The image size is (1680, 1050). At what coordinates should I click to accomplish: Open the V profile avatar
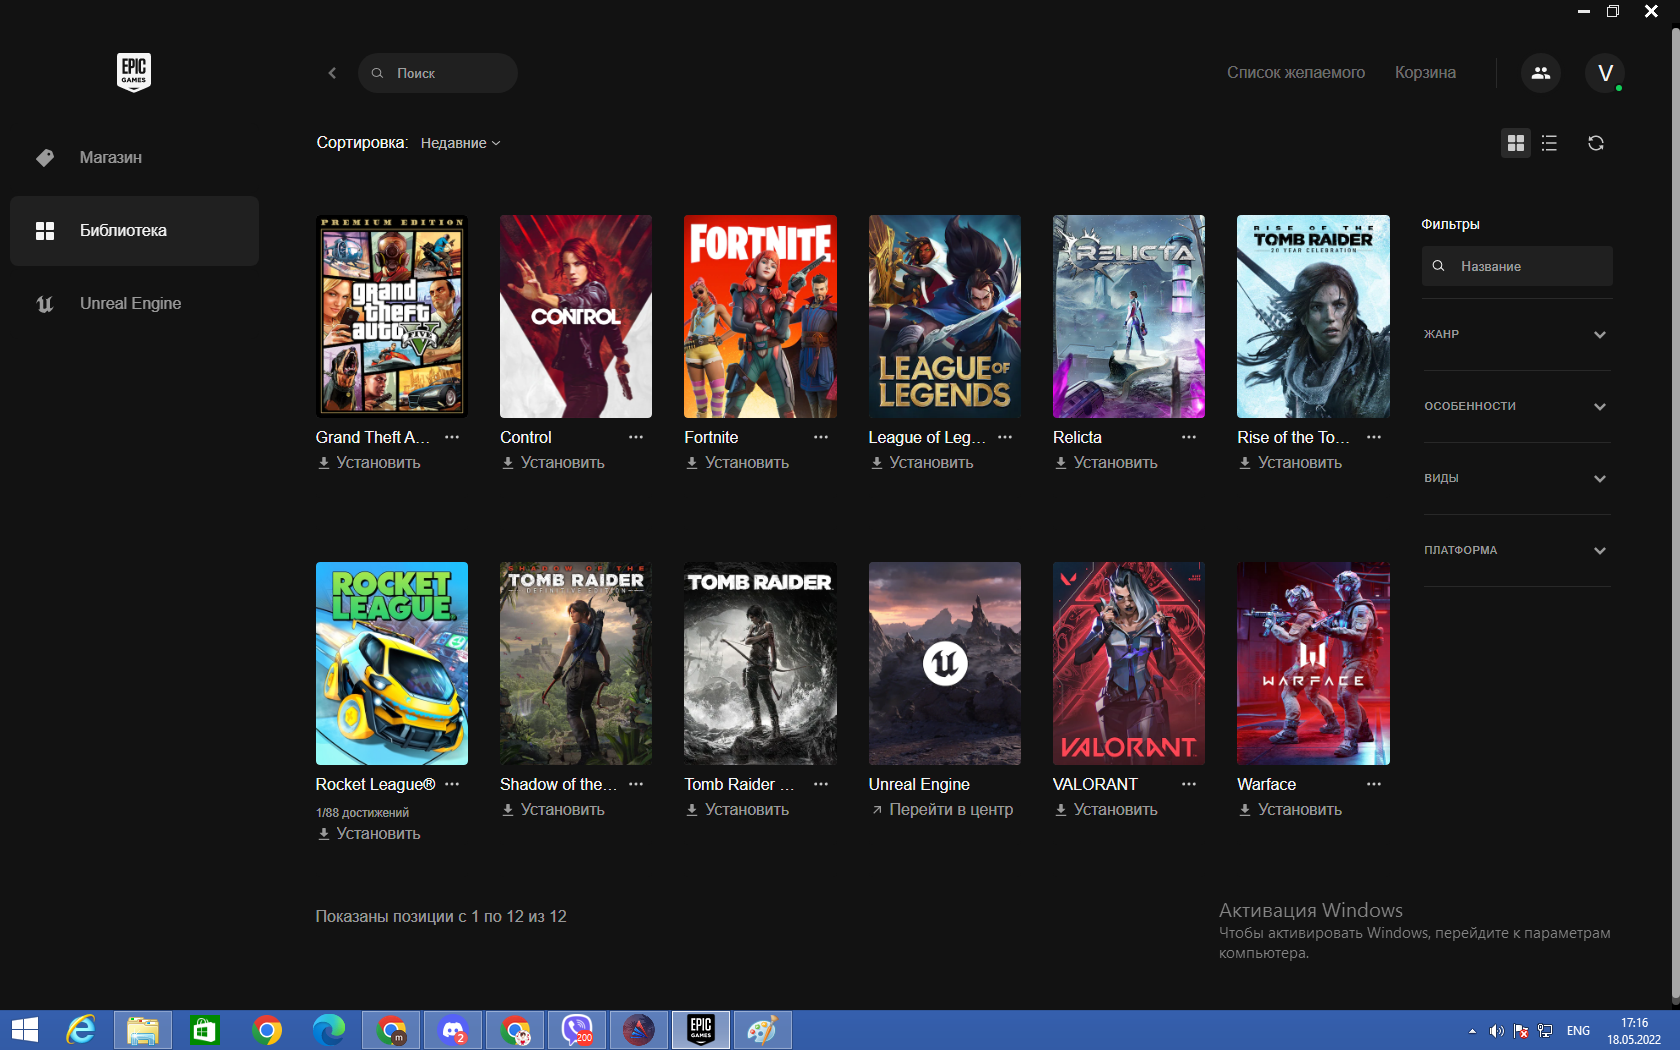pos(1605,73)
